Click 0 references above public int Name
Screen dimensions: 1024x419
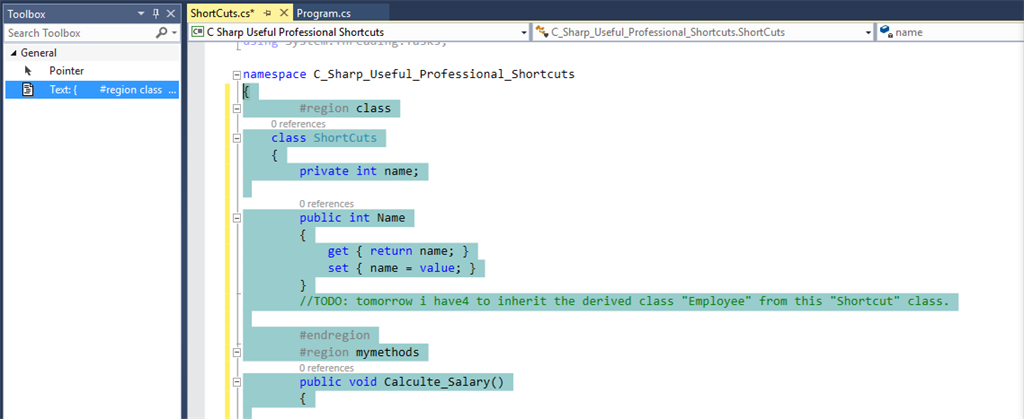click(327, 204)
